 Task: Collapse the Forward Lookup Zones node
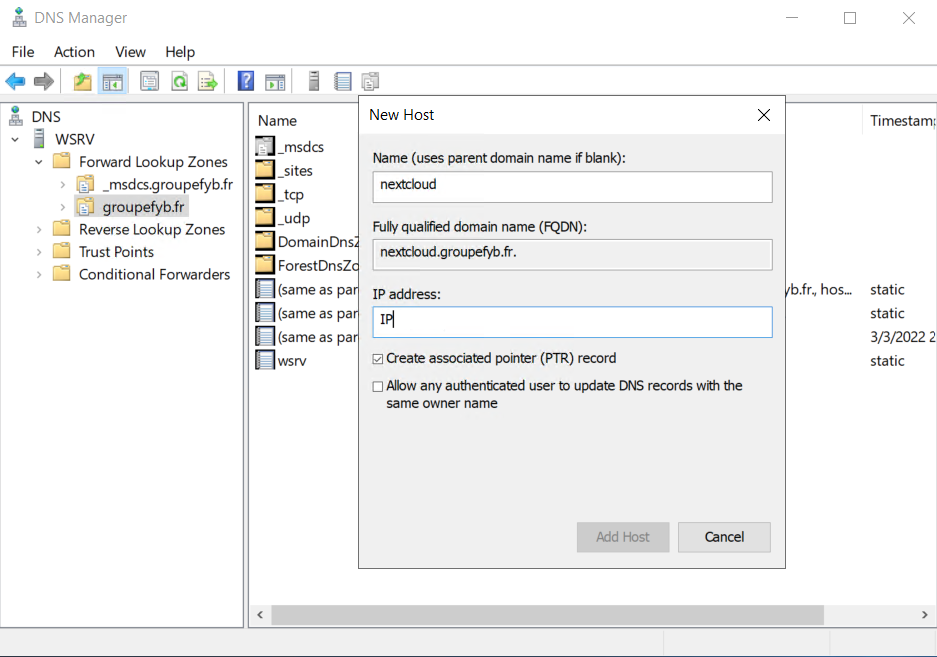click(x=39, y=161)
